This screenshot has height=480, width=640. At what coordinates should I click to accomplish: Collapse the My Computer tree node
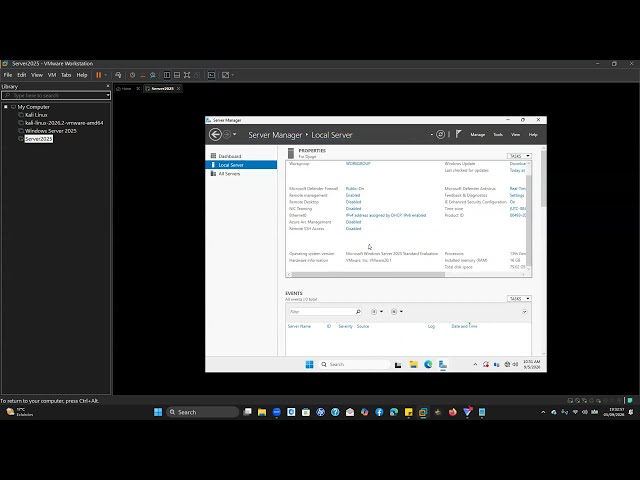click(6, 107)
